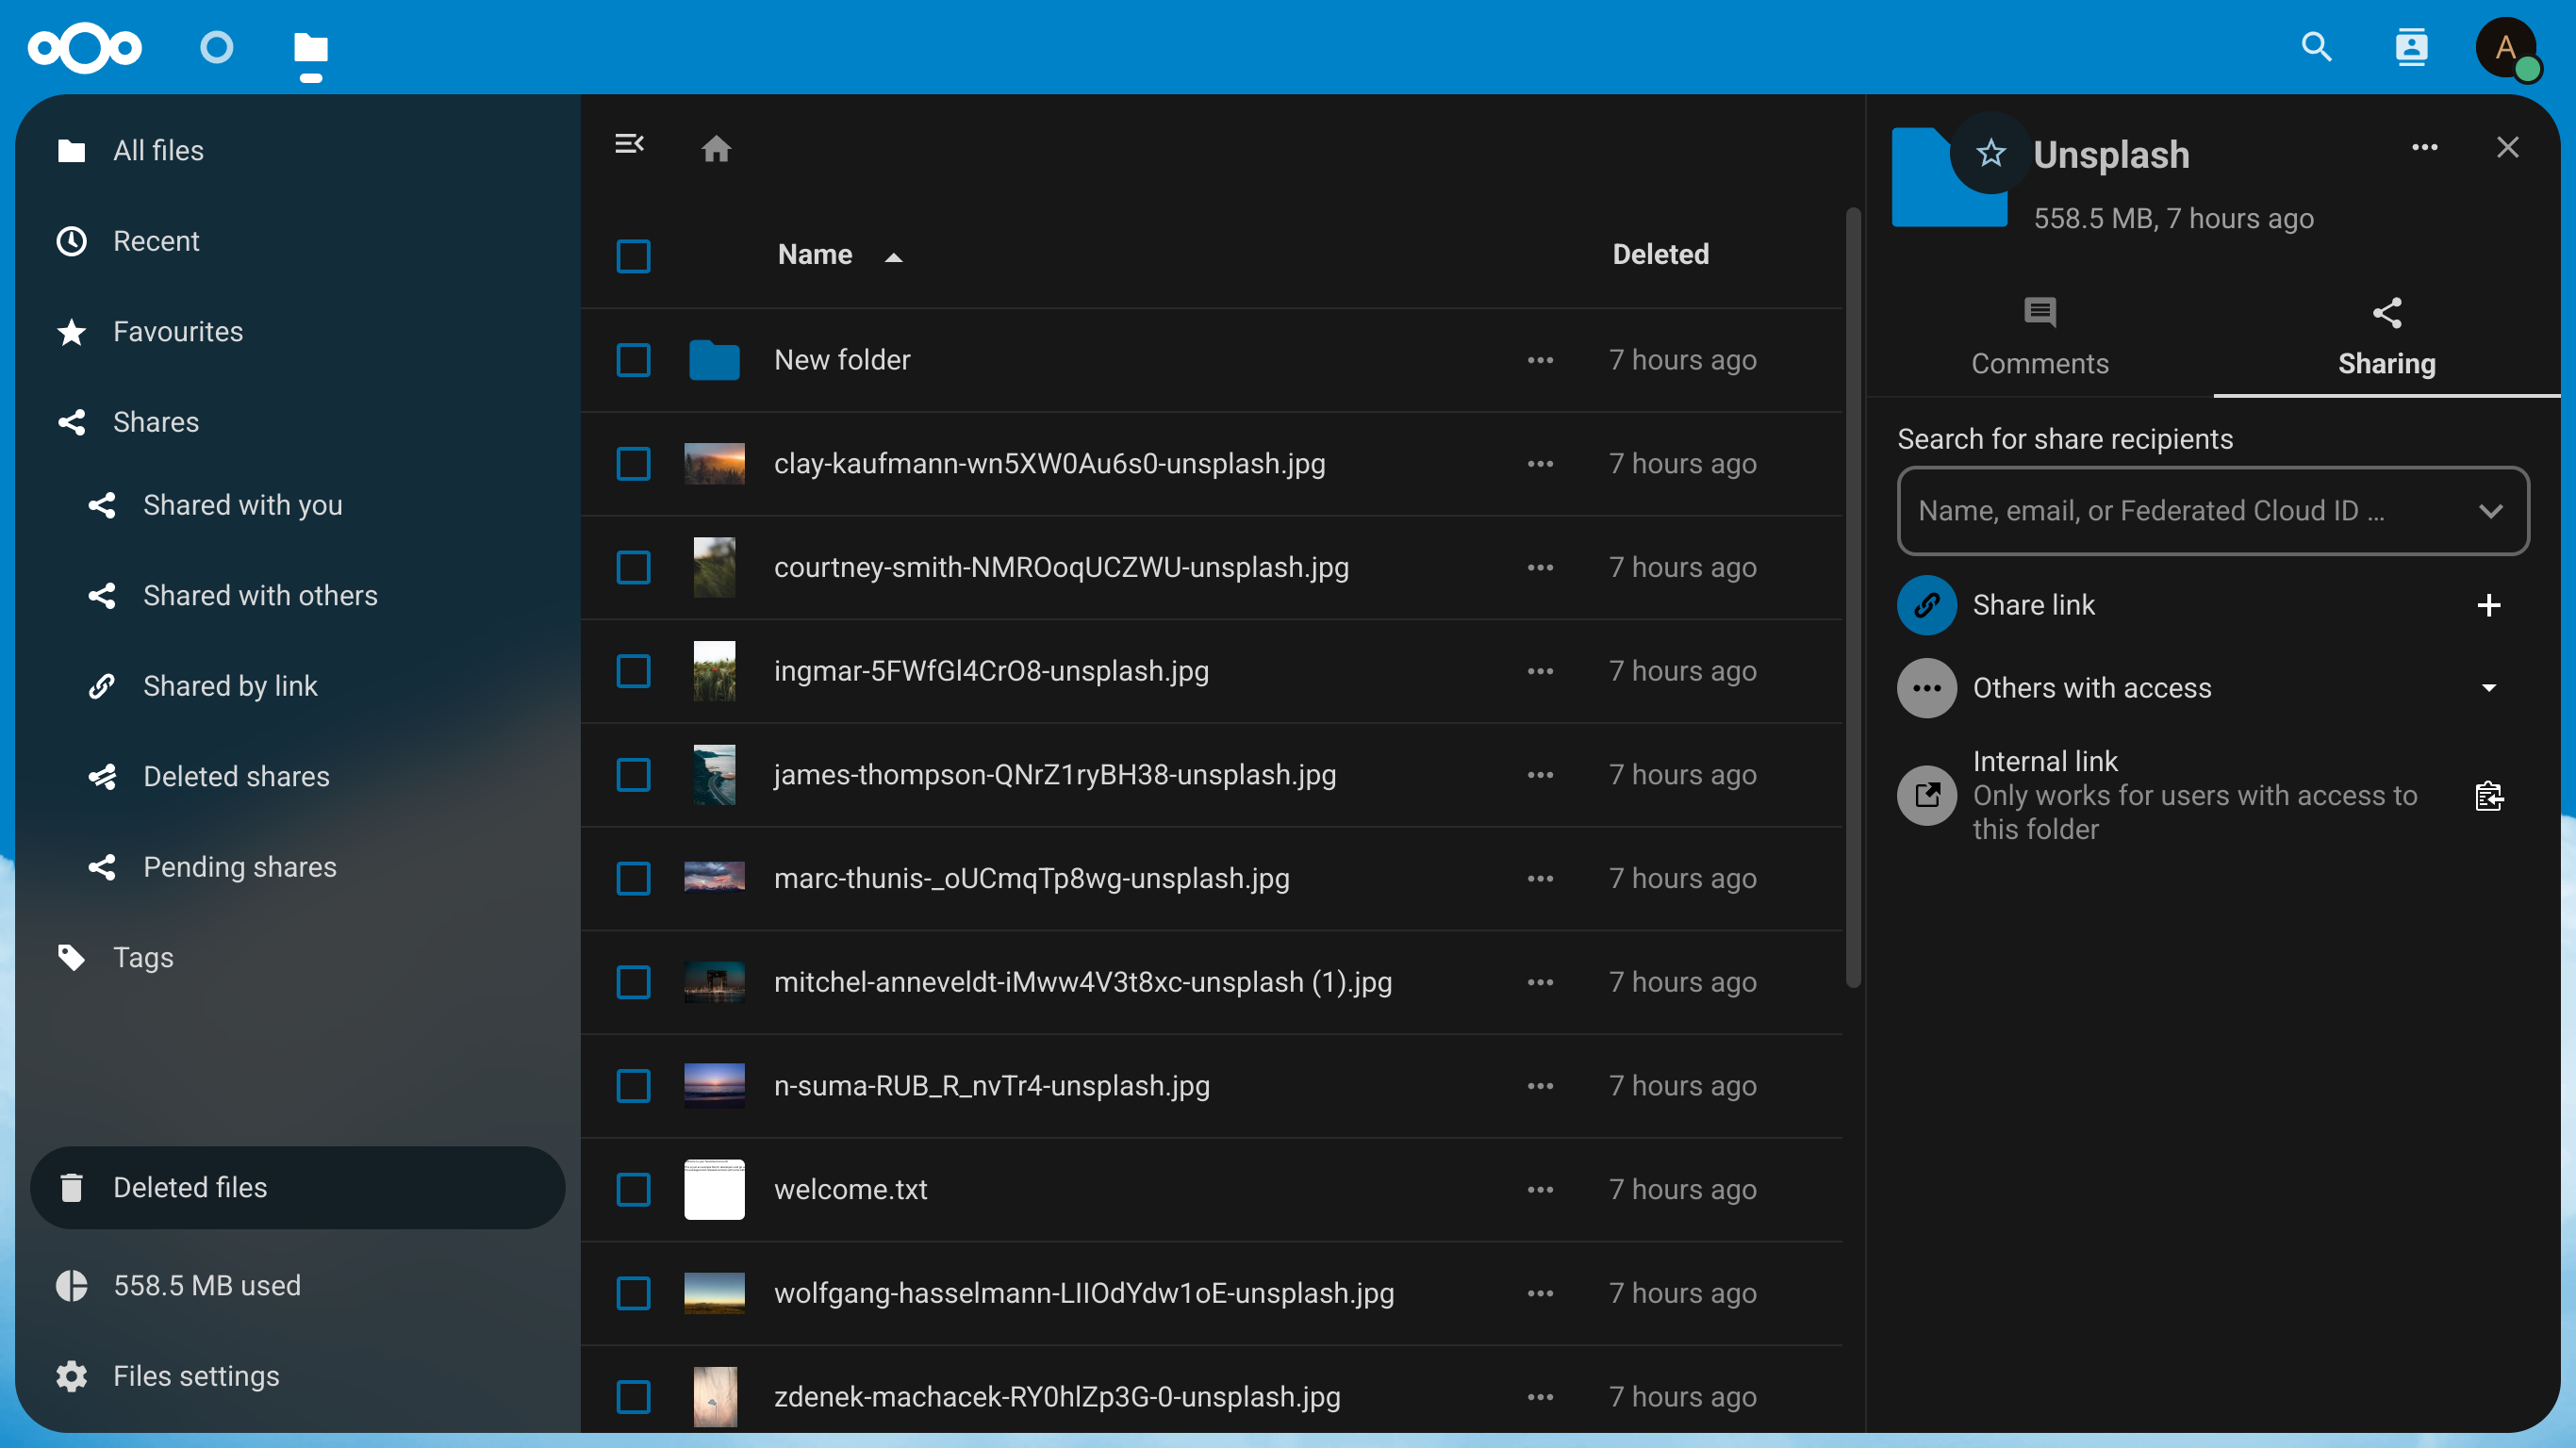
Task: Select the New folder checkbox
Action: pos(633,360)
